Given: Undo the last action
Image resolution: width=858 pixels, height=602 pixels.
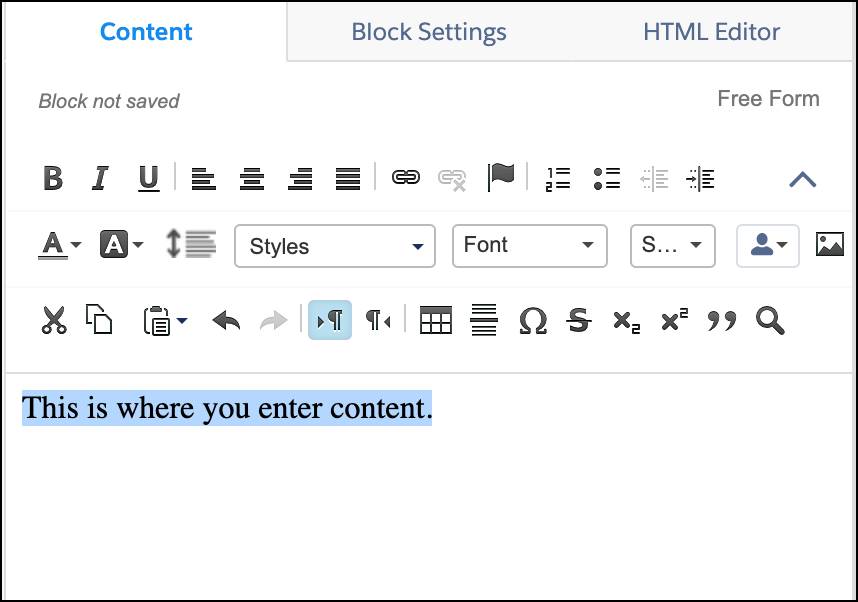Looking at the screenshot, I should pos(227,321).
